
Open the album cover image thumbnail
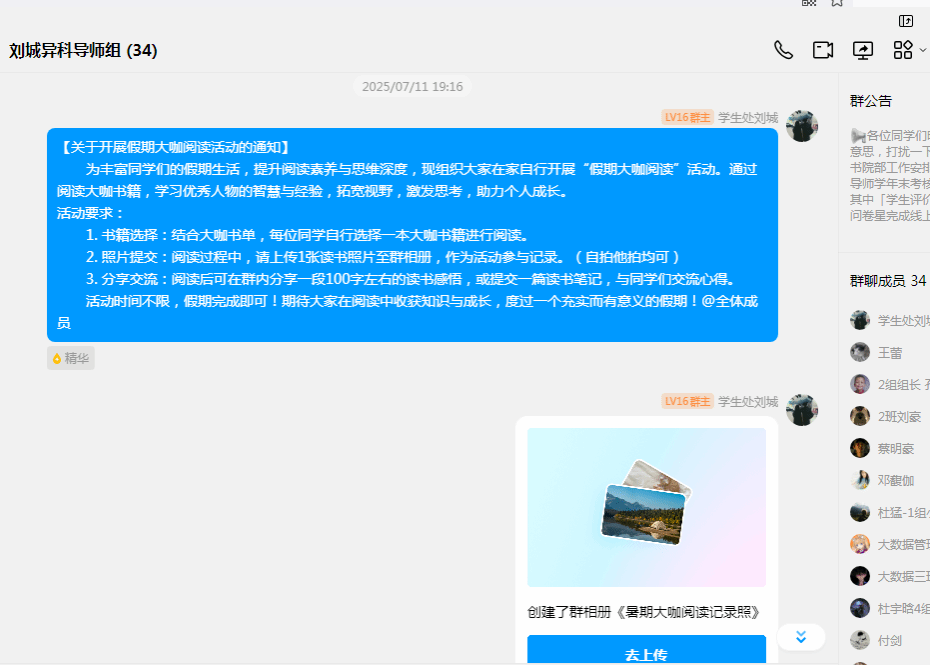tap(646, 507)
